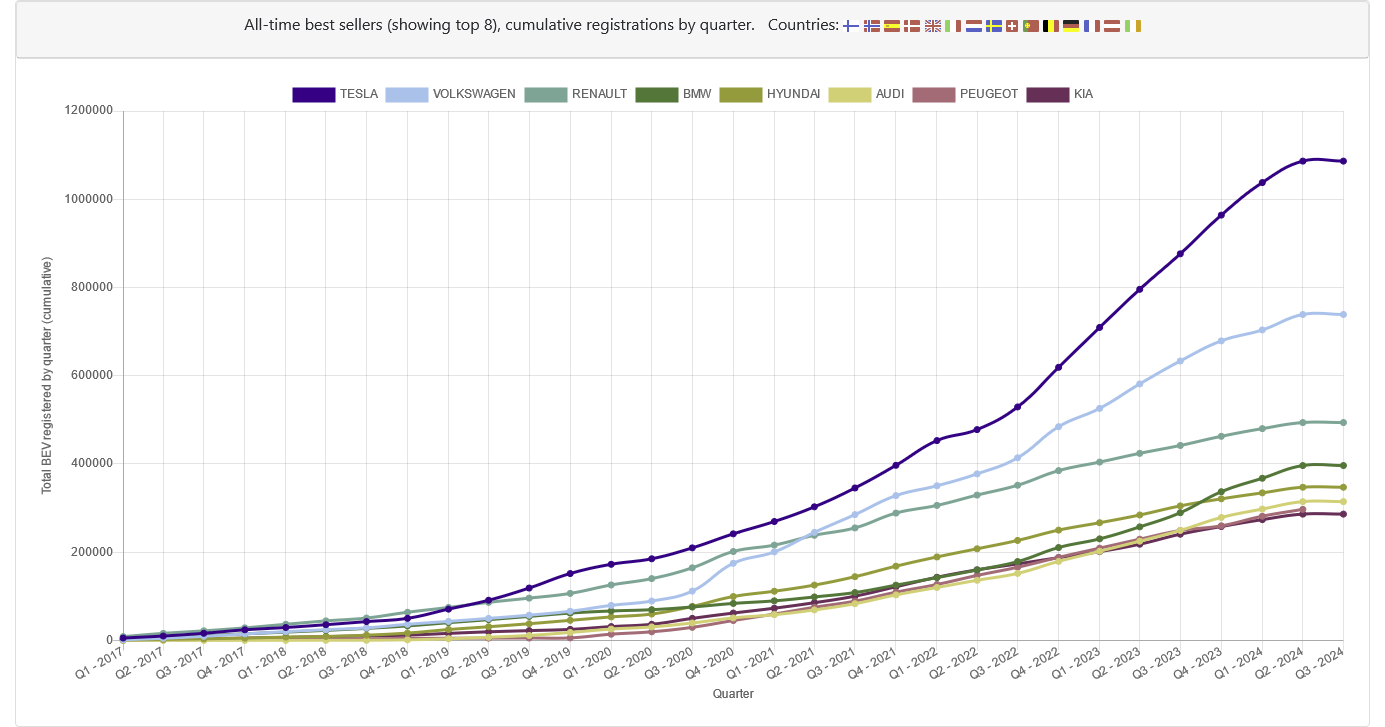Toggle the HYUNDAI legend entry
This screenshot has width=1385, height=727.
pyautogui.click(x=770, y=94)
